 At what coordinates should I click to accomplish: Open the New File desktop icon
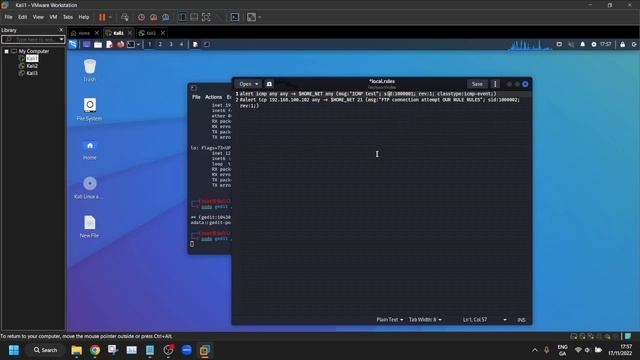pyautogui.click(x=90, y=227)
